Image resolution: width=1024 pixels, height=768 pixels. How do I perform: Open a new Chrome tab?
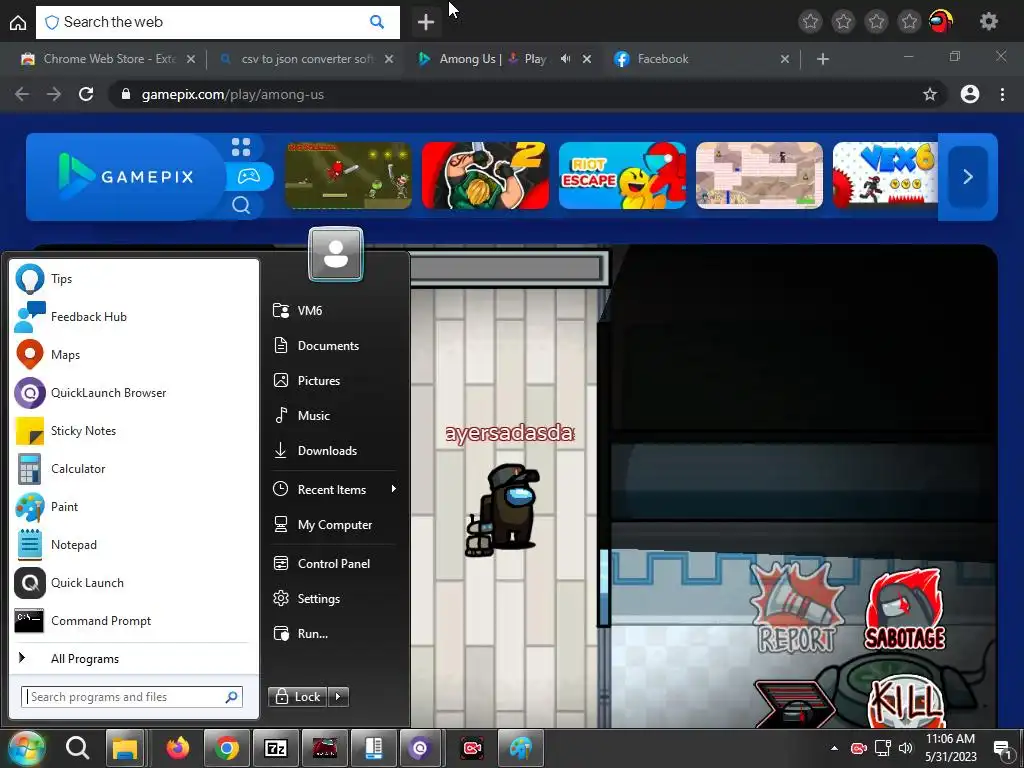pos(823,59)
